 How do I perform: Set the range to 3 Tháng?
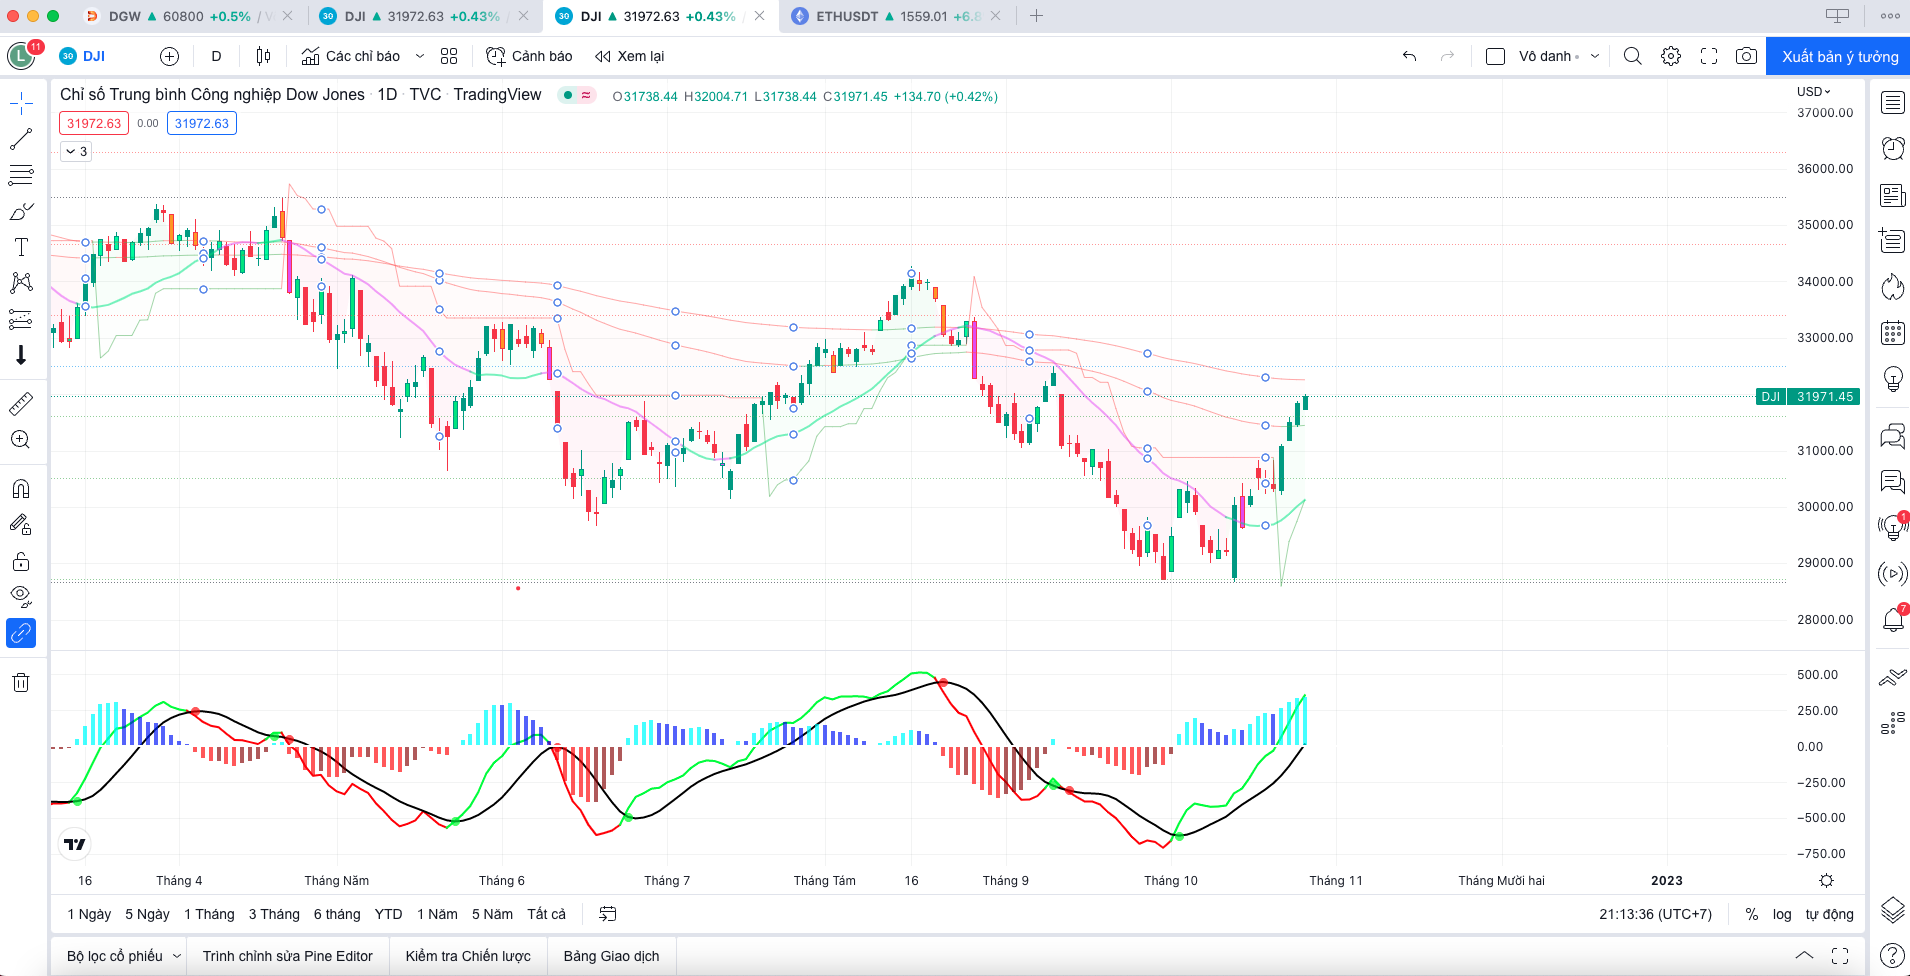274,914
